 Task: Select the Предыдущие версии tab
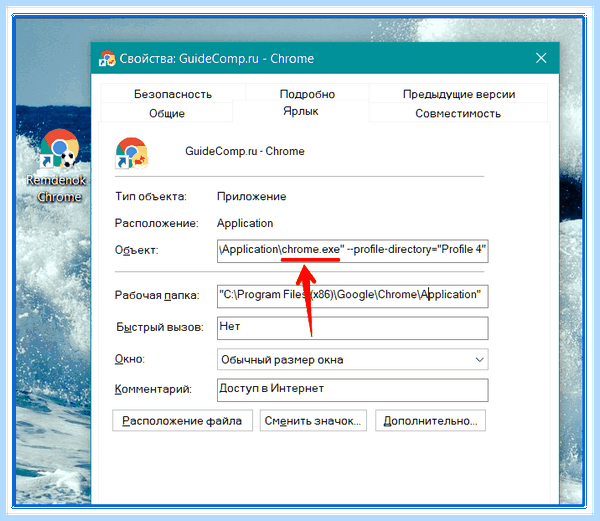(458, 94)
